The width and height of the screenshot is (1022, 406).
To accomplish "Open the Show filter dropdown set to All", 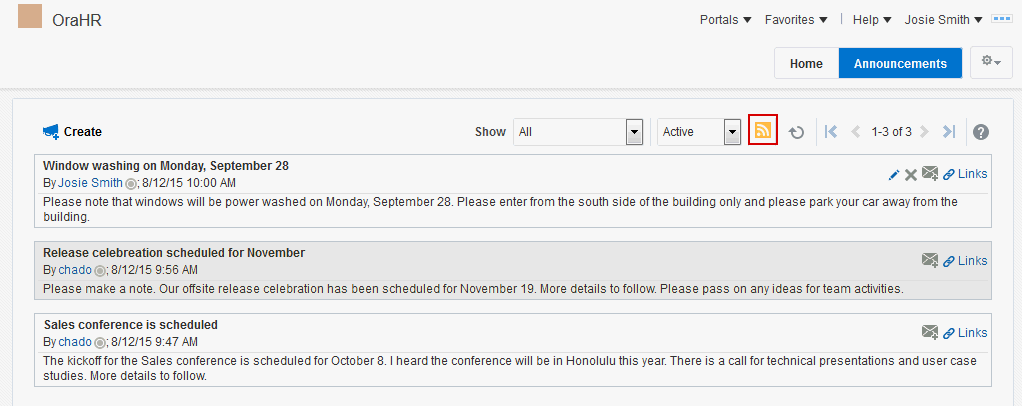I will coord(633,132).
